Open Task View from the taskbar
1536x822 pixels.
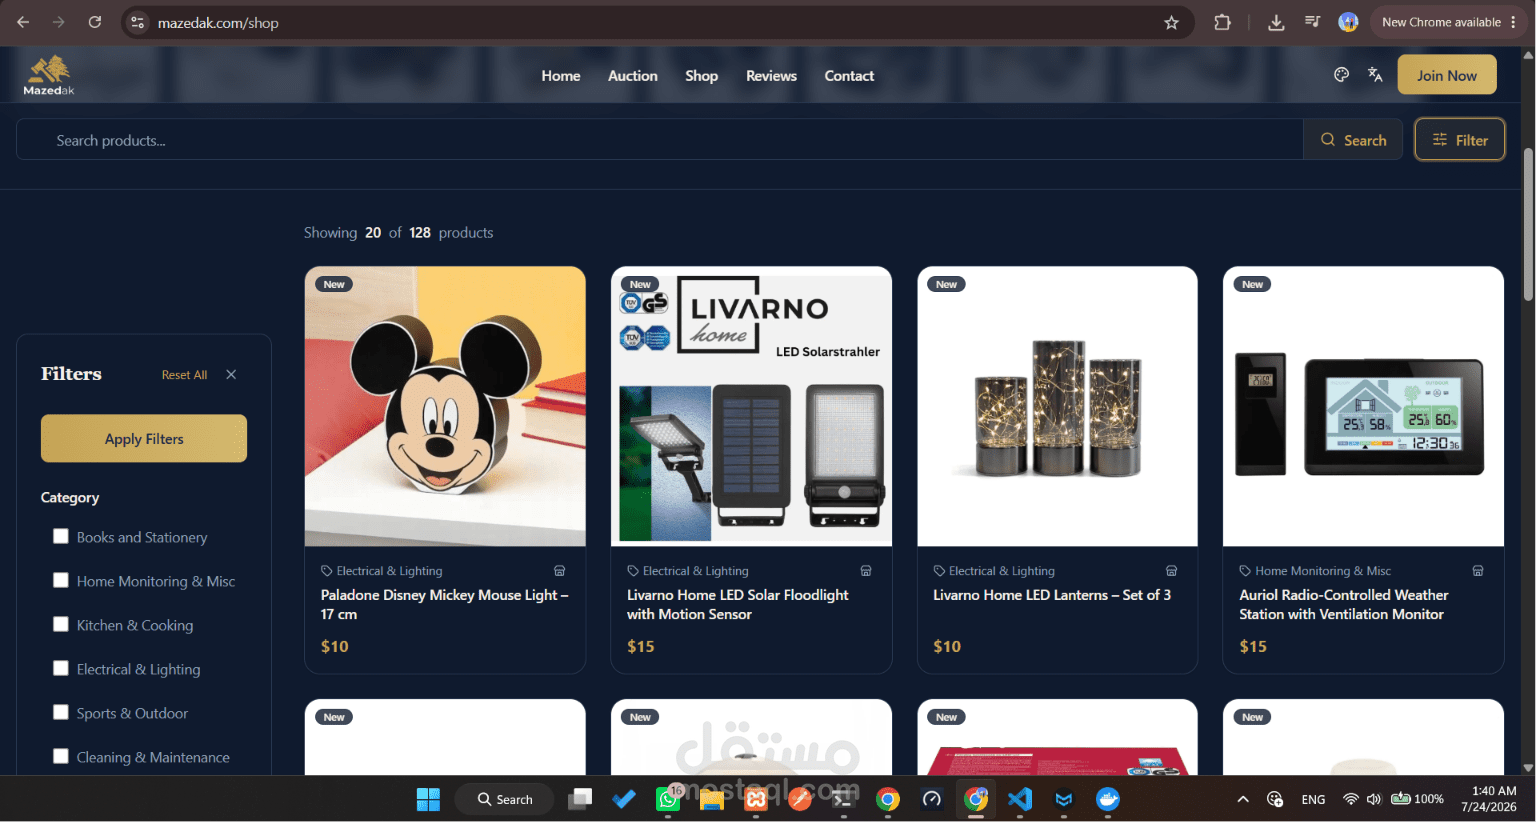(x=580, y=799)
